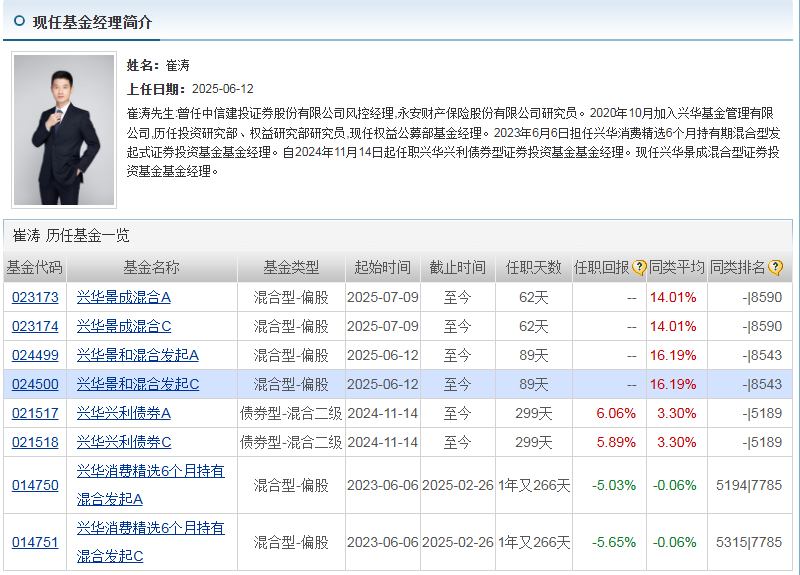The image size is (800, 575).
Task: Click the 起始时间 column header
Action: [383, 267]
